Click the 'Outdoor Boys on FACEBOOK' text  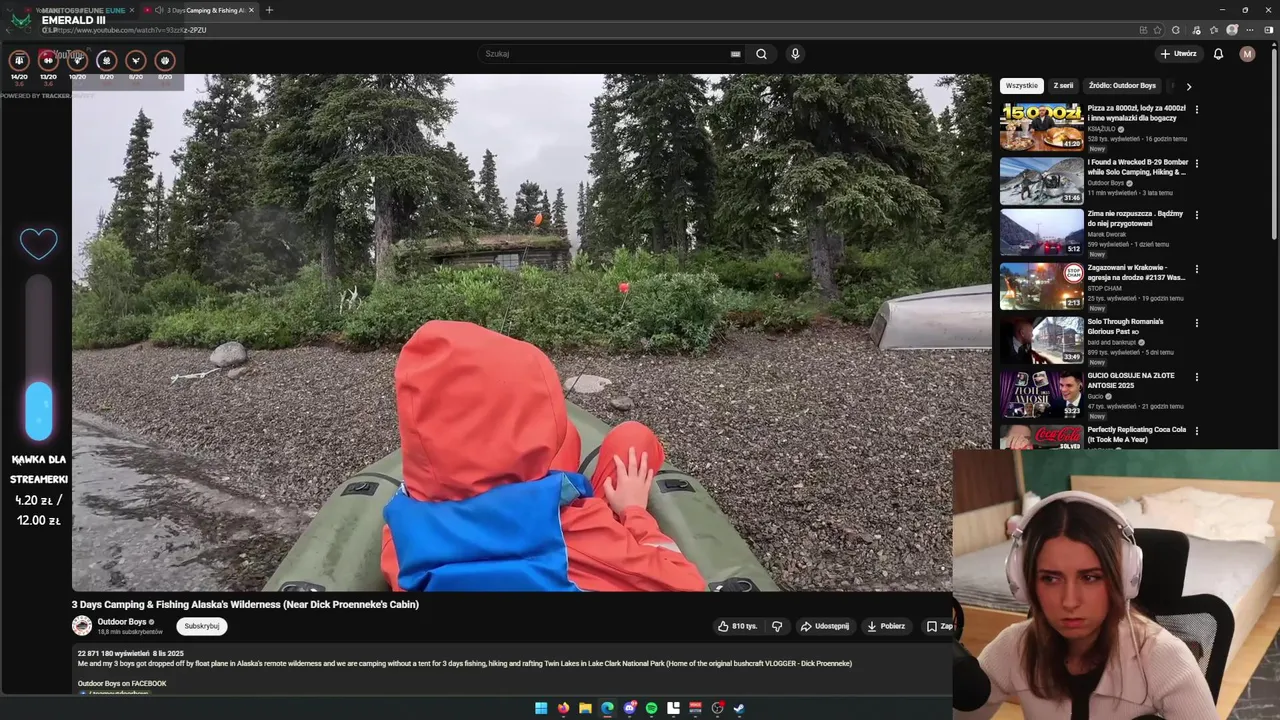(122, 684)
